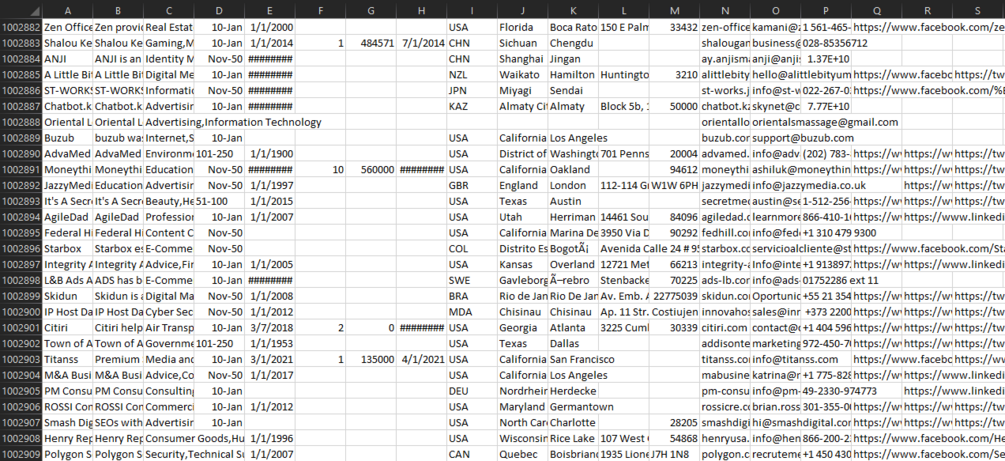This screenshot has width=1005, height=461.
Task: Click funding value 560000
Action: point(371,170)
